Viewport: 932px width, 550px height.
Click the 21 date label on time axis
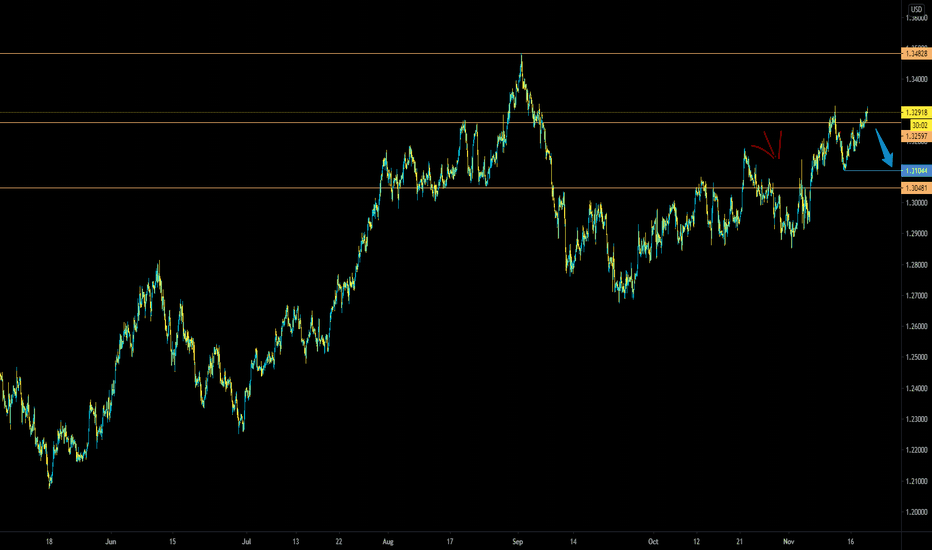click(x=739, y=542)
